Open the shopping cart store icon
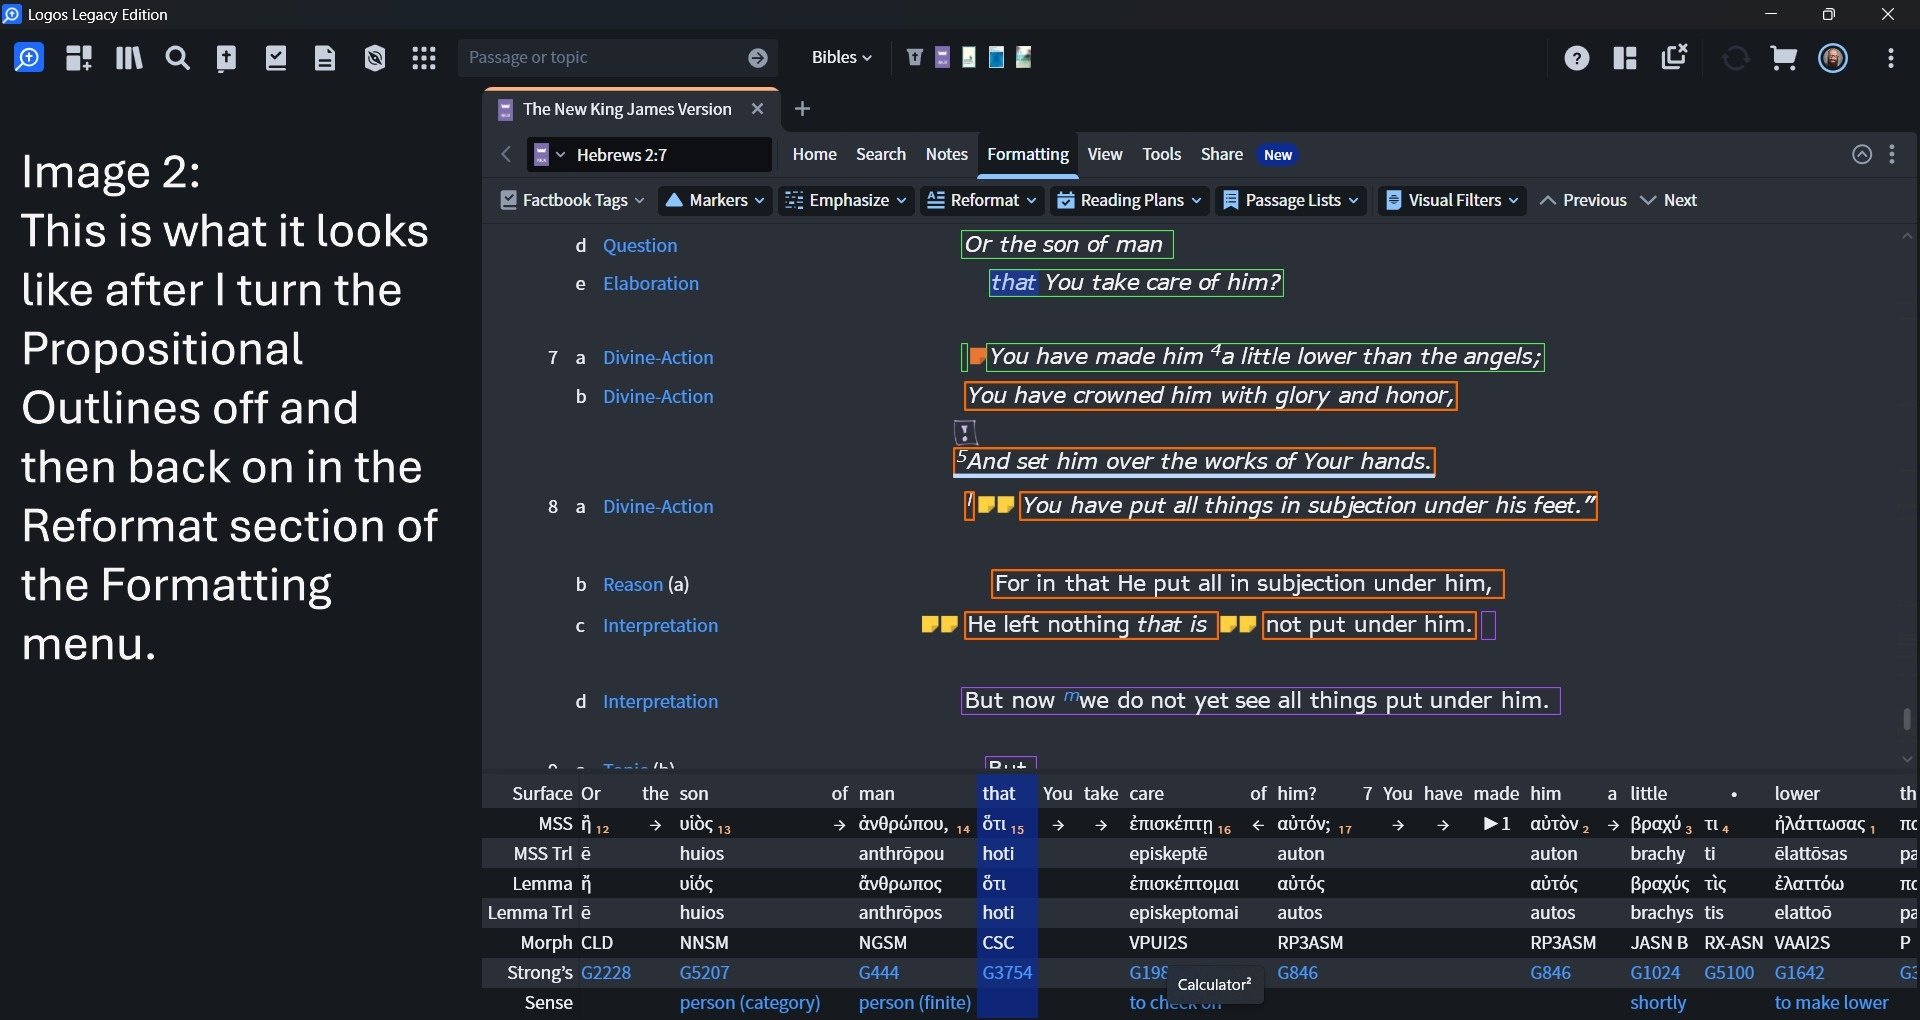 pos(1783,58)
